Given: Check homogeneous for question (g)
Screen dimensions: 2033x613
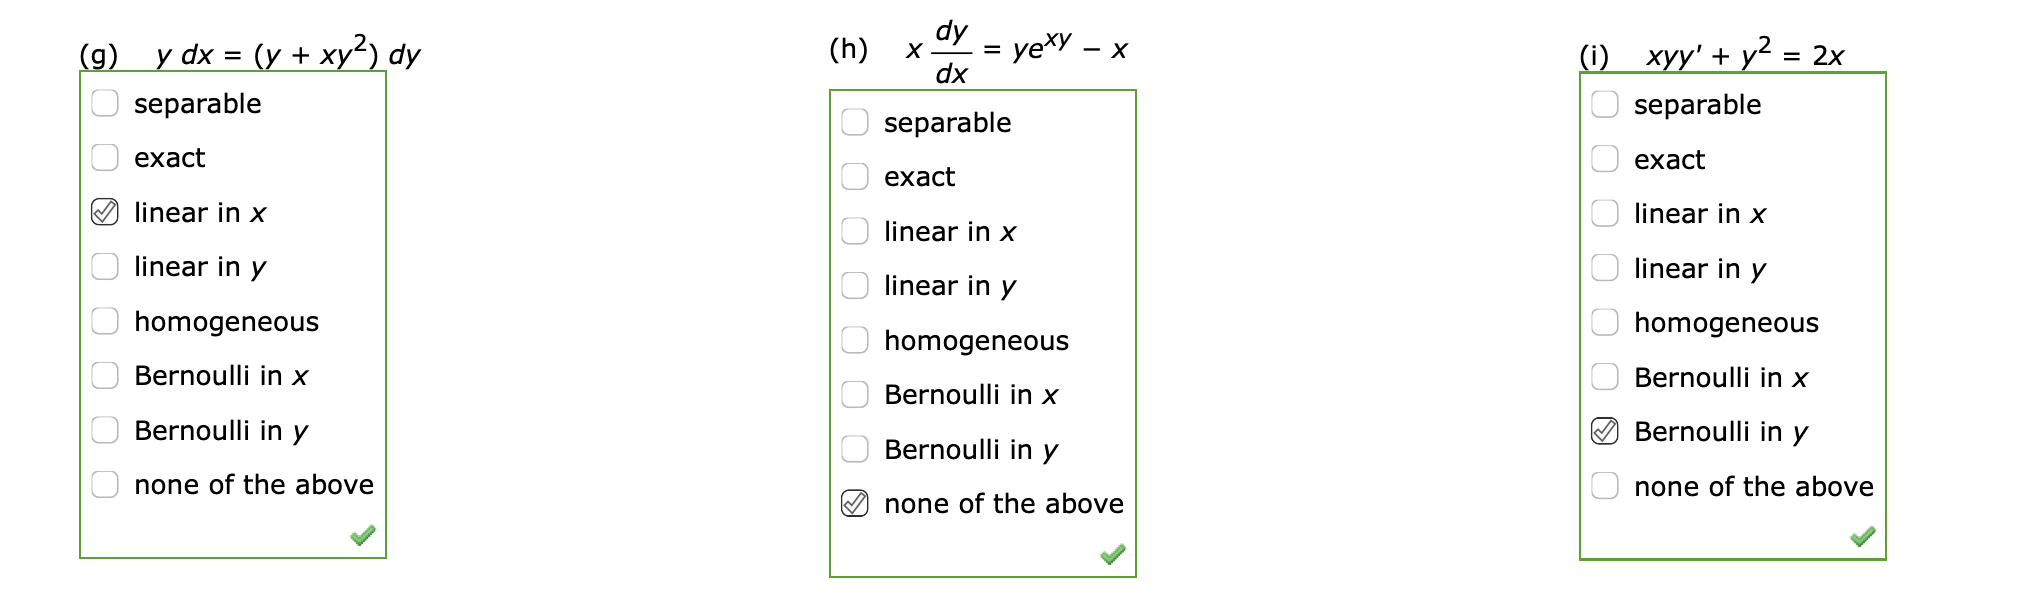Looking at the screenshot, I should (104, 320).
